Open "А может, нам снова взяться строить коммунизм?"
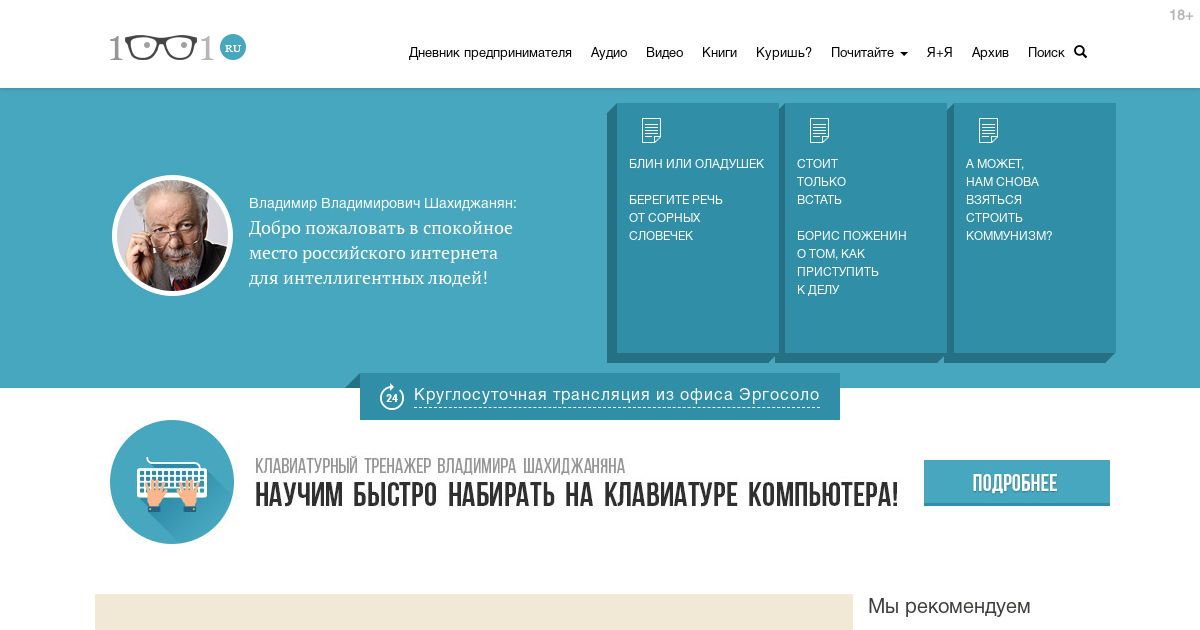1200x630 pixels. pos(1009,200)
